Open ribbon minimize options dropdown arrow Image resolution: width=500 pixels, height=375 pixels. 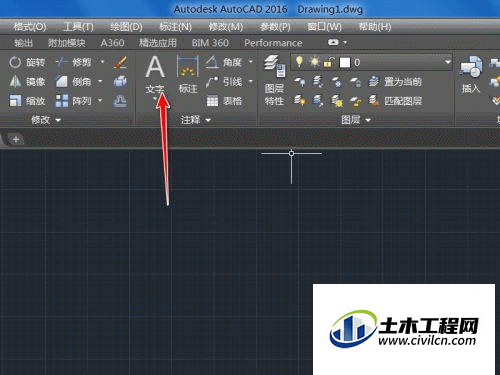pos(345,43)
